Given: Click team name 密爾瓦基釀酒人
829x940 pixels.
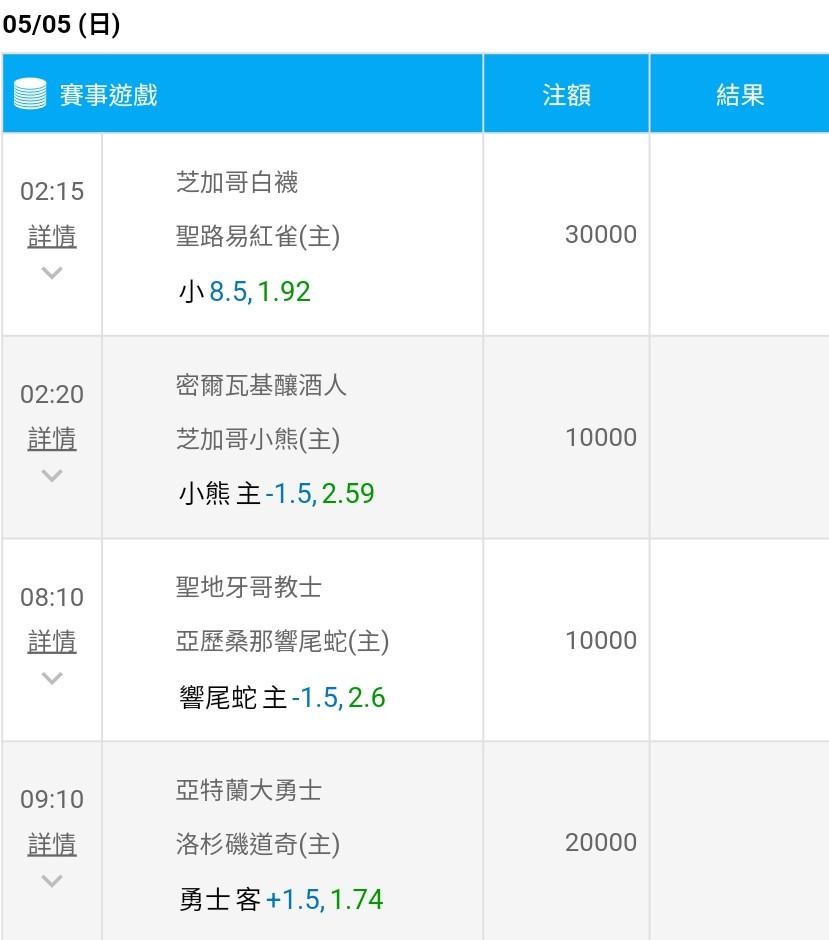Looking at the screenshot, I should 261,385.
